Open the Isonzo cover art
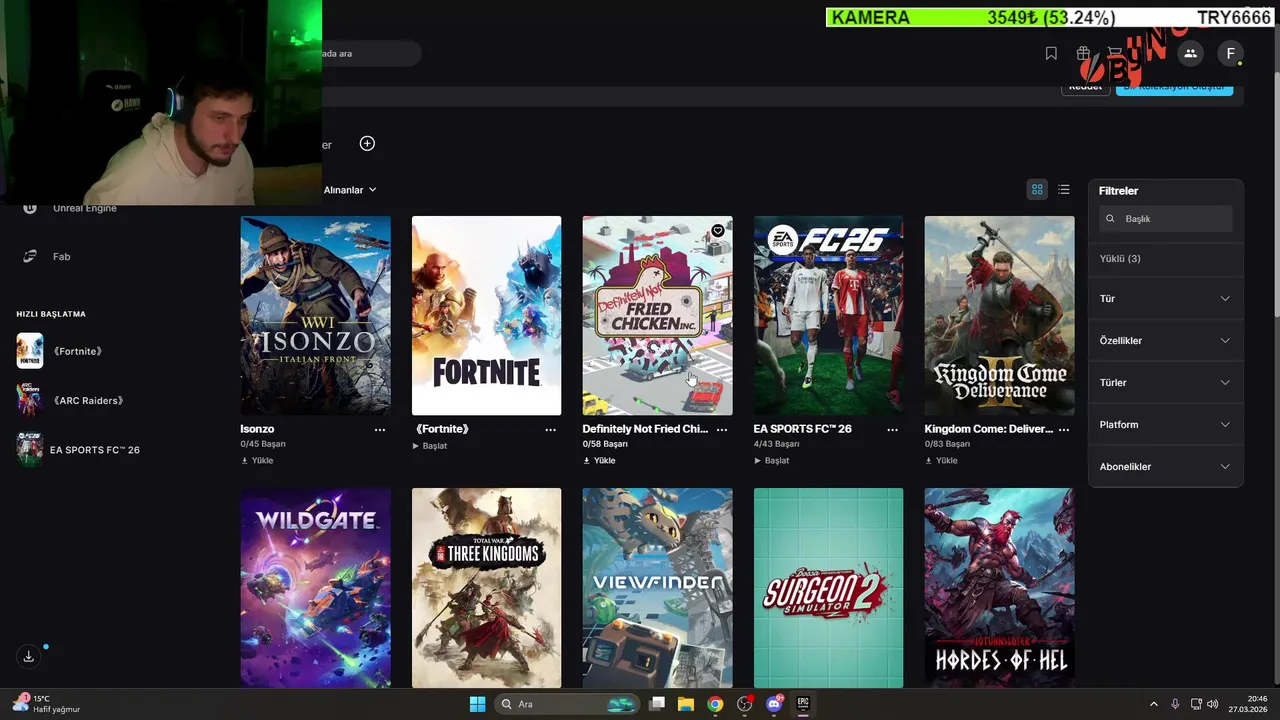This screenshot has width=1280, height=720. click(x=315, y=315)
